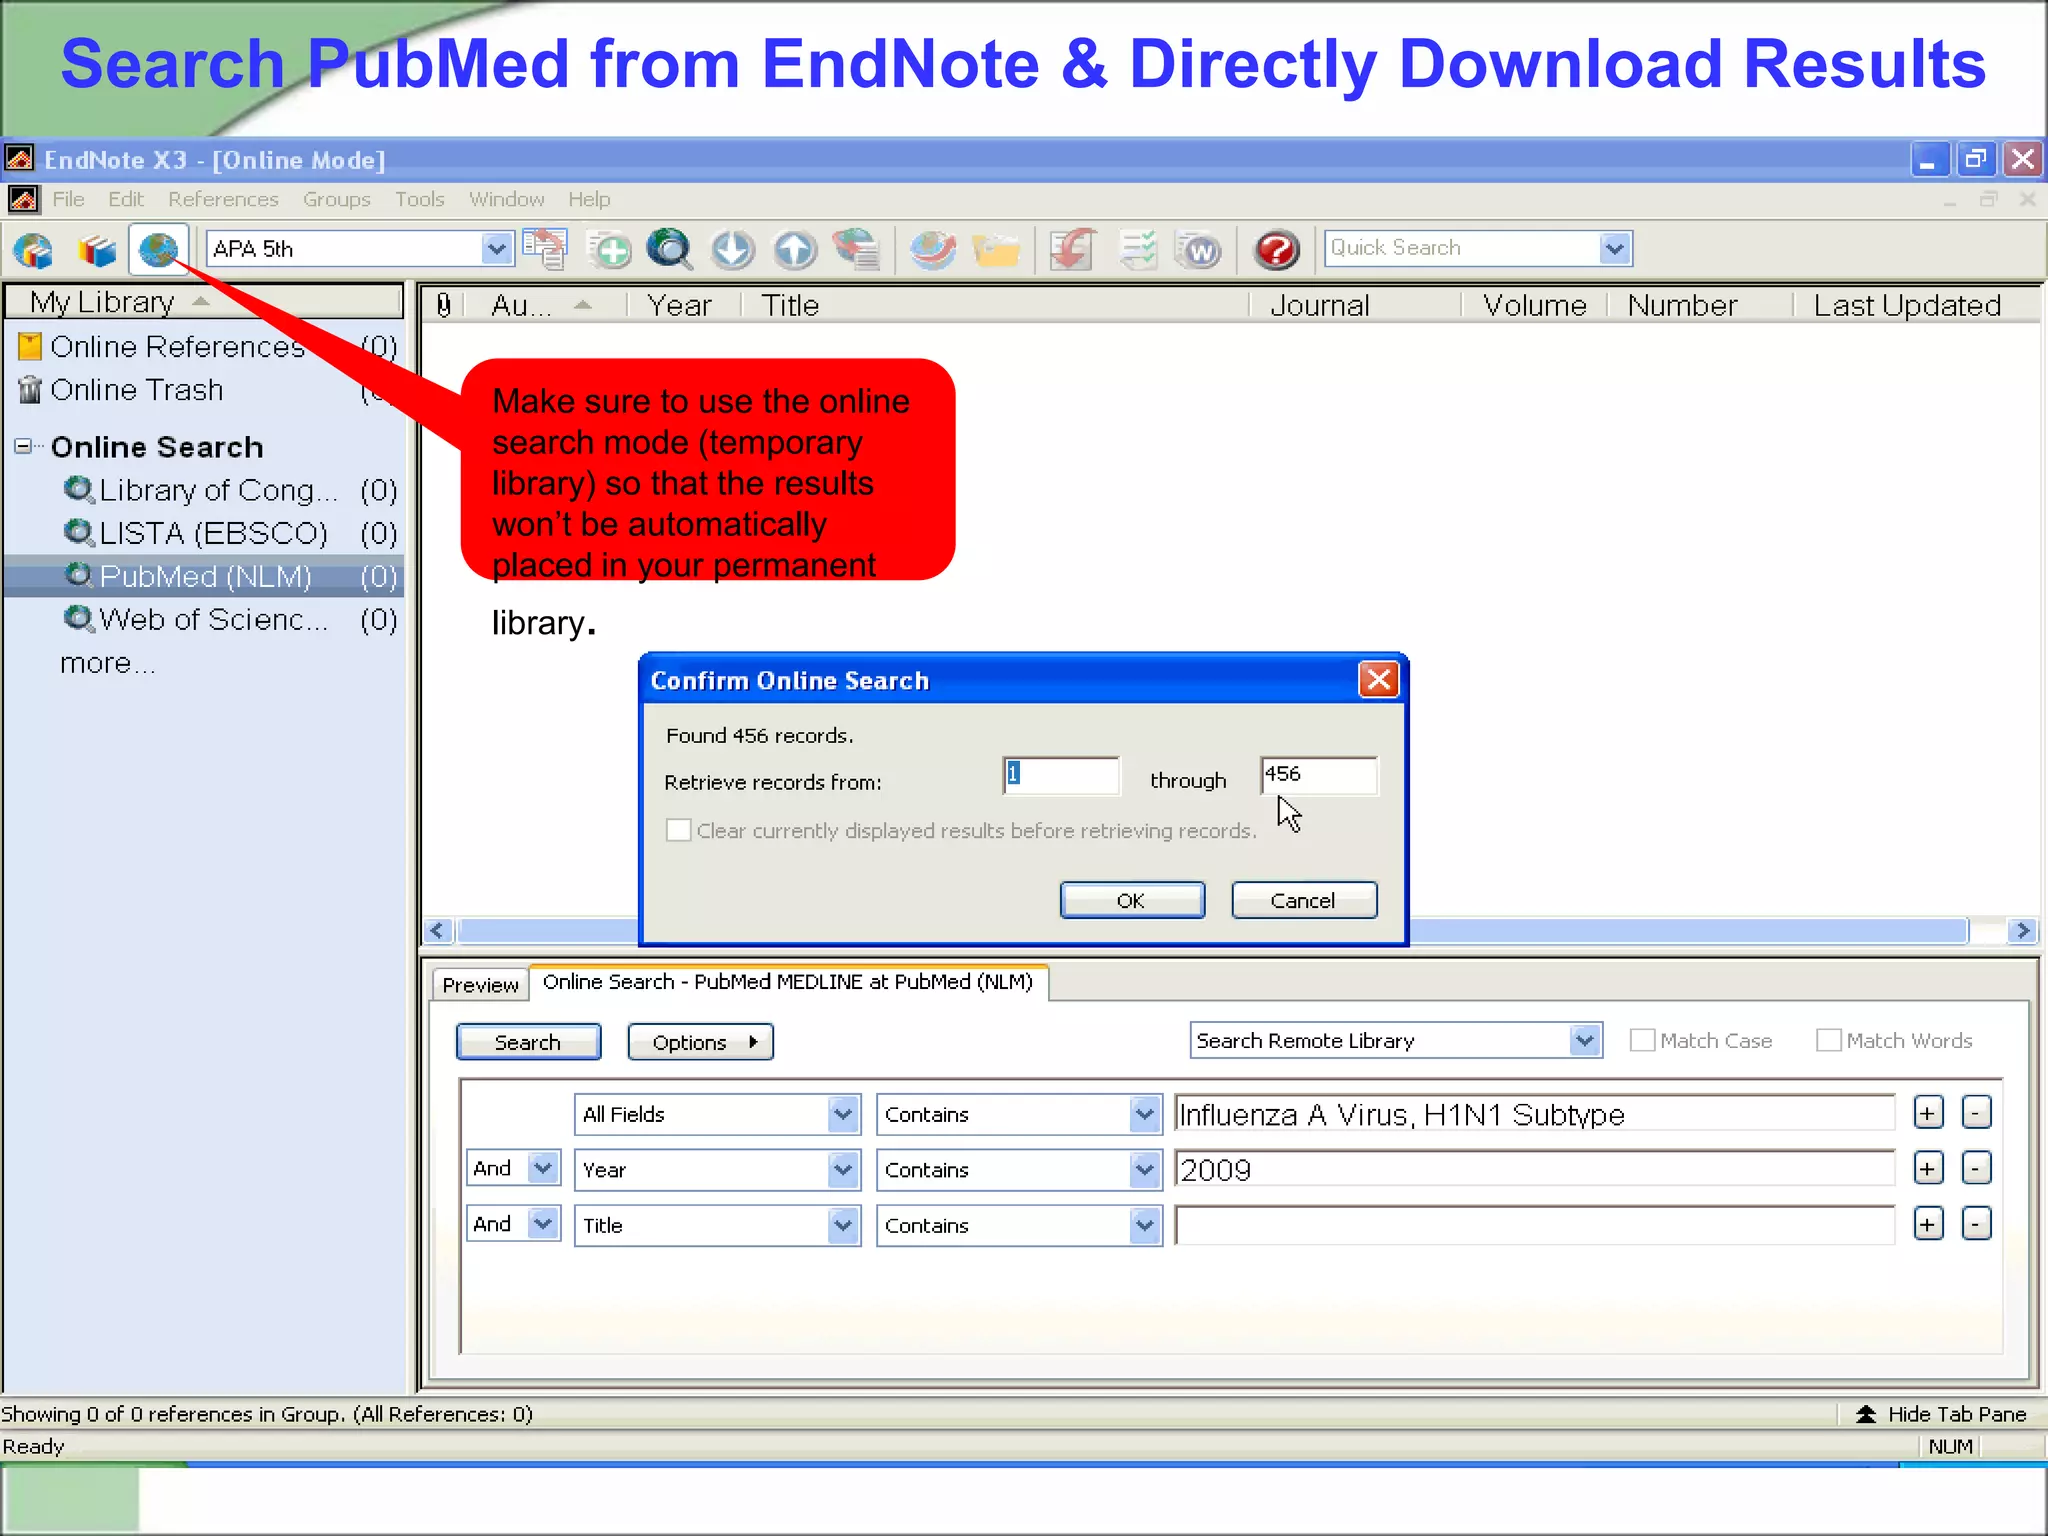Add search row after Influenza term

(1928, 1113)
